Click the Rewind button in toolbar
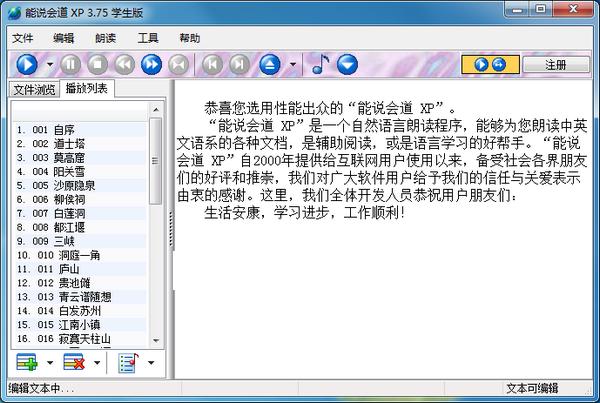Viewport: 600px width, 403px height. [125, 64]
